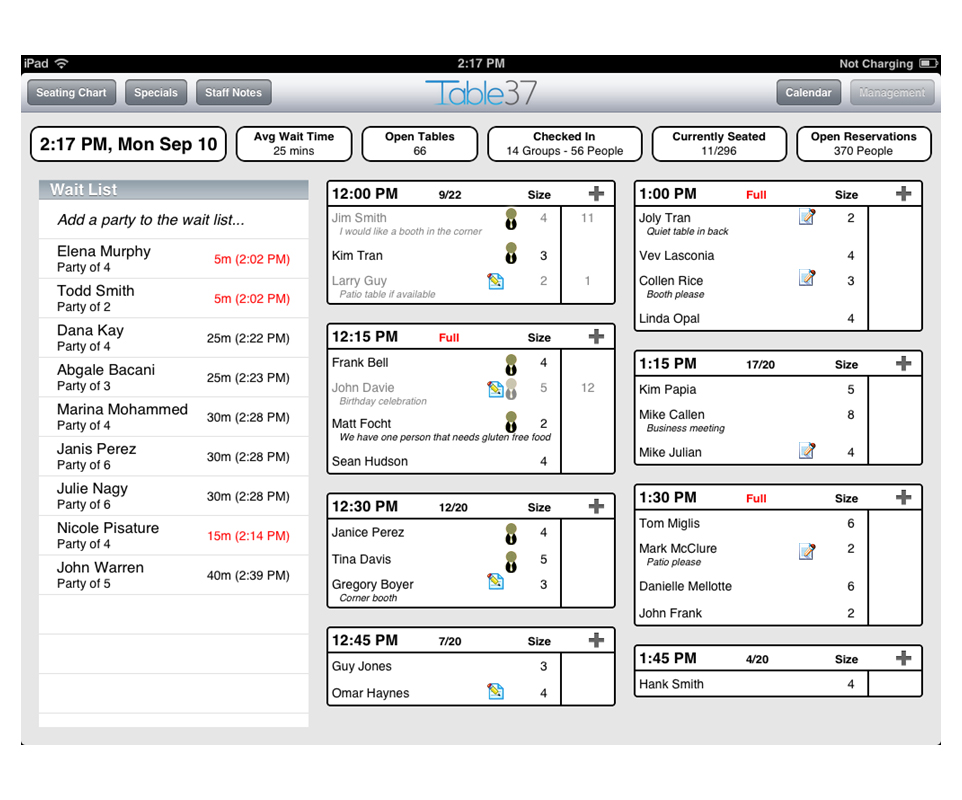Tap Add a party to the wait list

[x=151, y=220]
